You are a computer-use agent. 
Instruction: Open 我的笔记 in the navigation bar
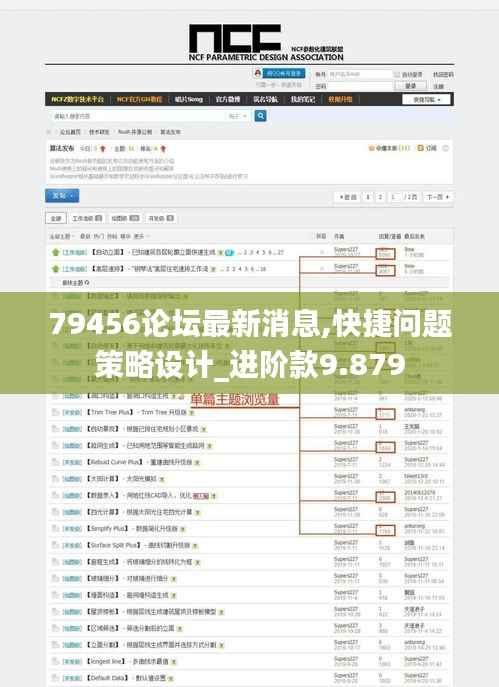[303, 99]
